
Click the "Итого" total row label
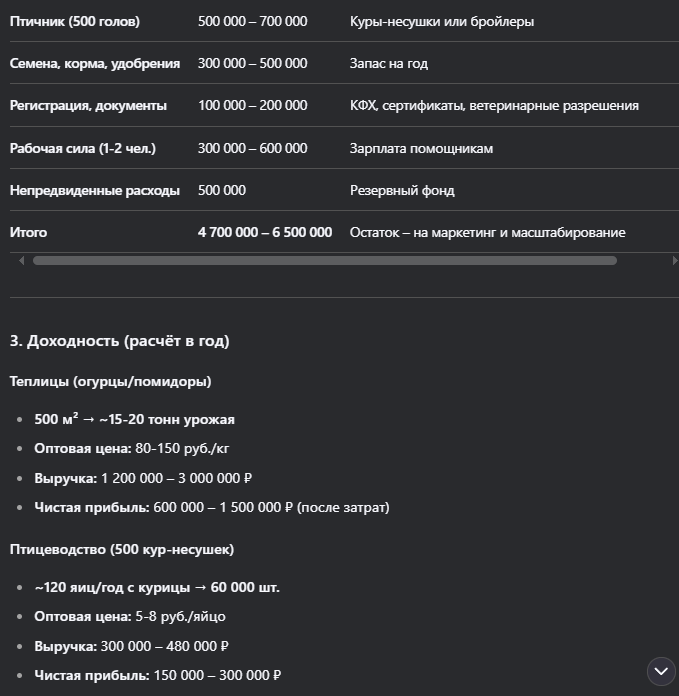point(28,232)
